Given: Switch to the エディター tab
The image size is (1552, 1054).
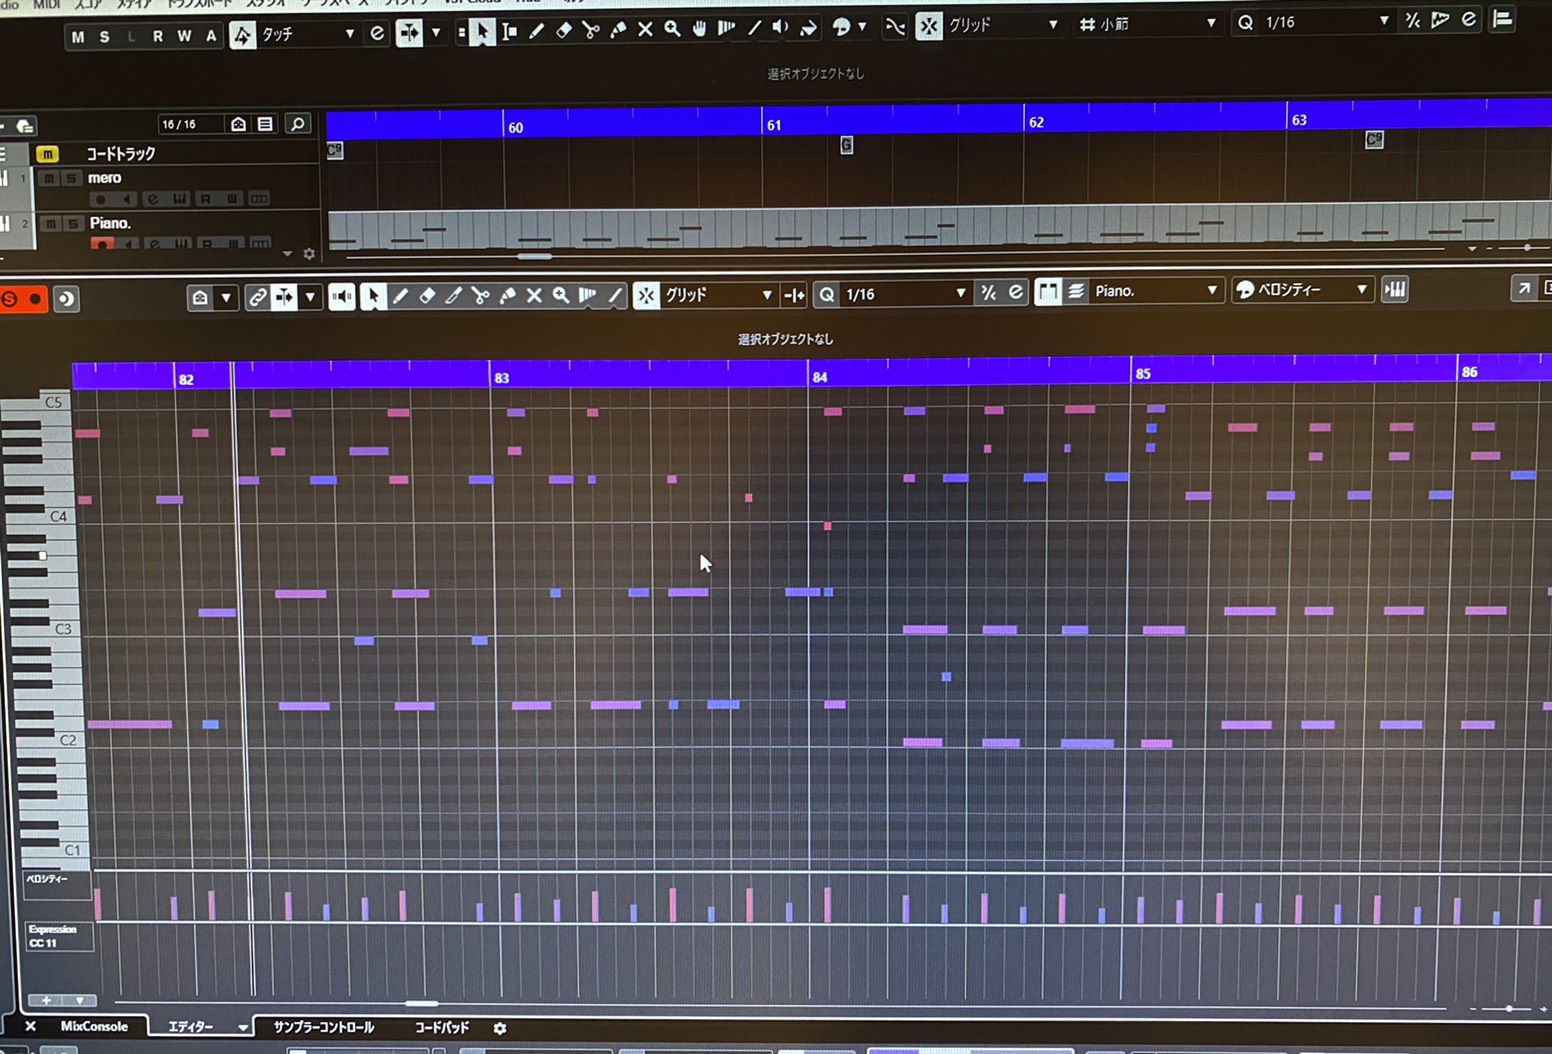Looking at the screenshot, I should pos(191,1027).
